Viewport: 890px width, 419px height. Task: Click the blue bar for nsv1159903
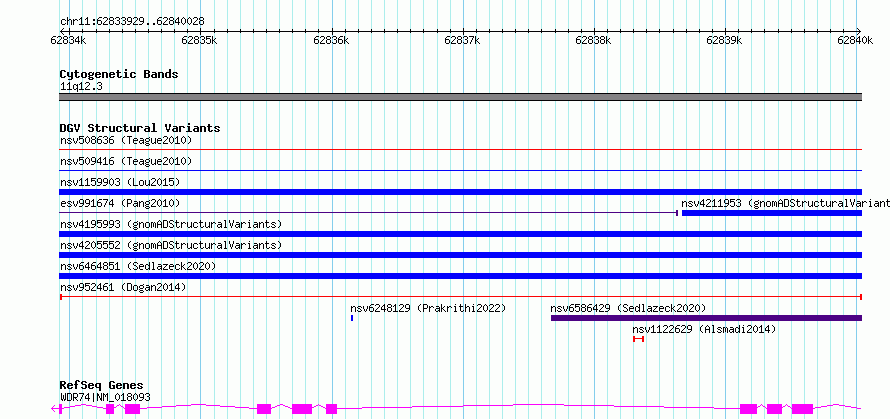pos(461,192)
